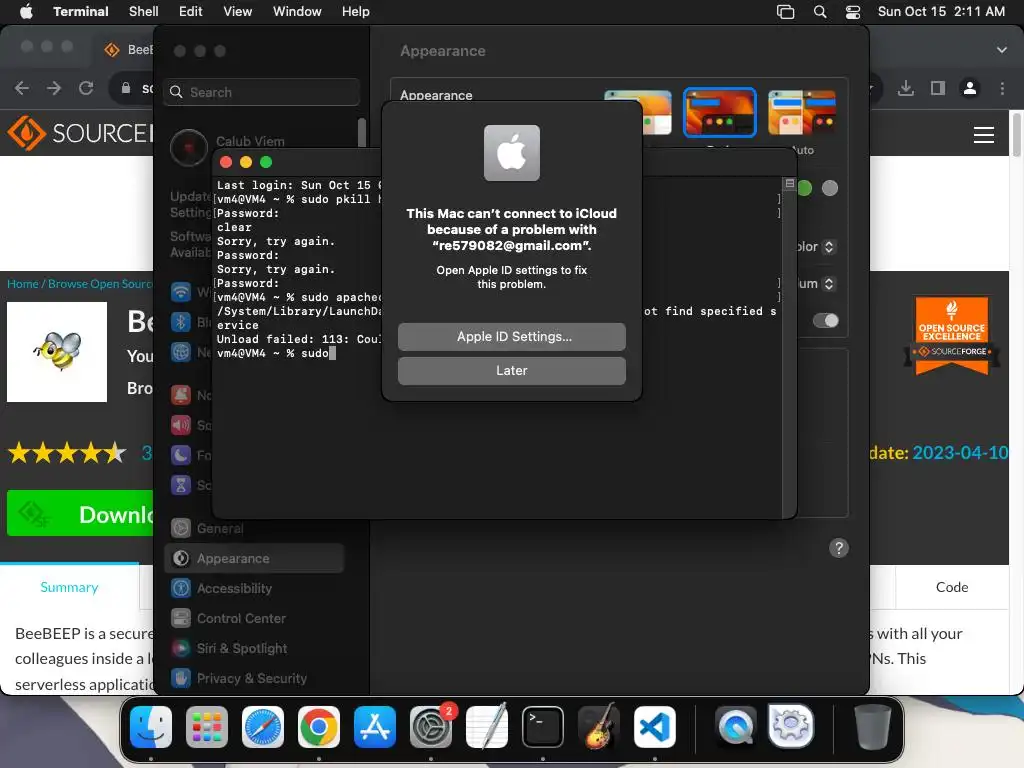Open the Apple menu

tap(26, 11)
